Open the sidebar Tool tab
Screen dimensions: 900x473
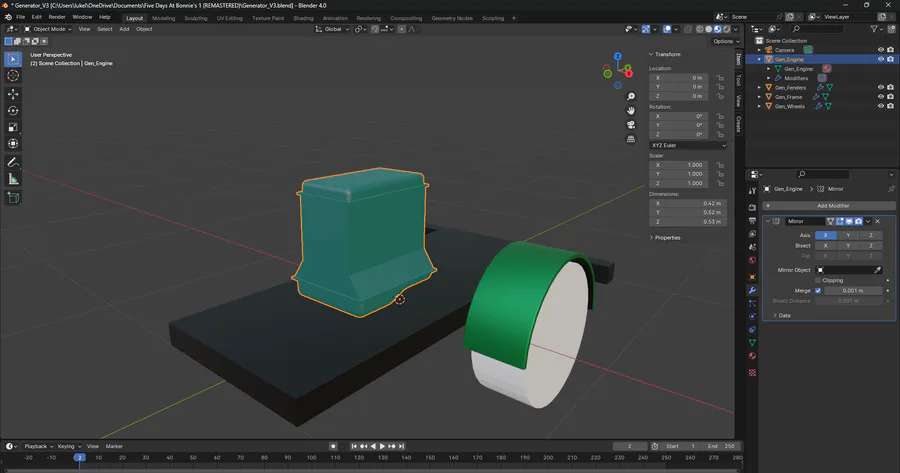coord(738,80)
